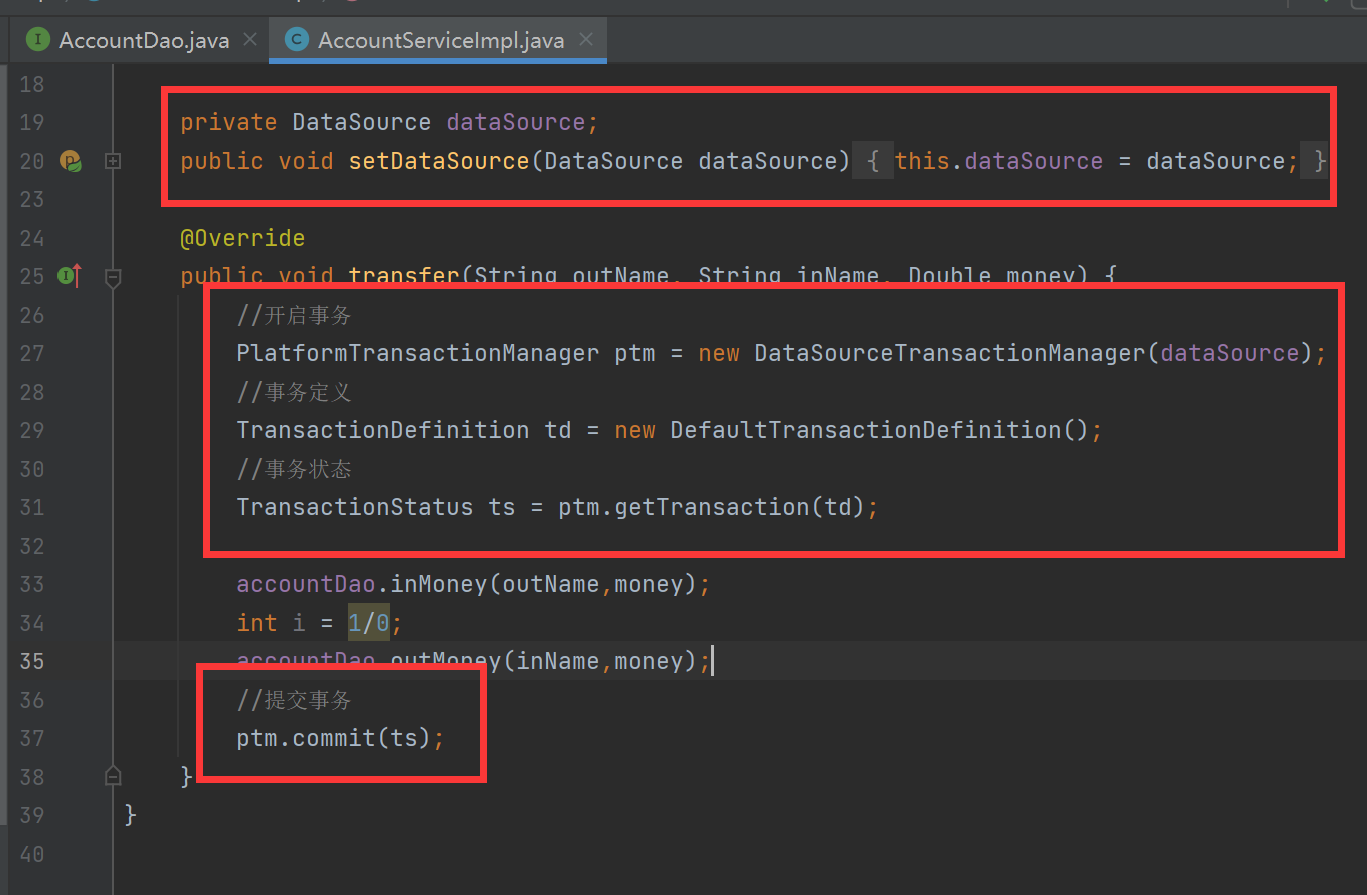
Task: Click the //提交事务 comment
Action: pyautogui.click(x=294, y=700)
